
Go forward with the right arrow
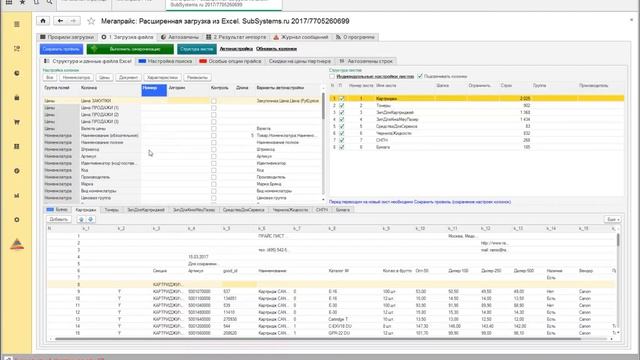[73, 21]
